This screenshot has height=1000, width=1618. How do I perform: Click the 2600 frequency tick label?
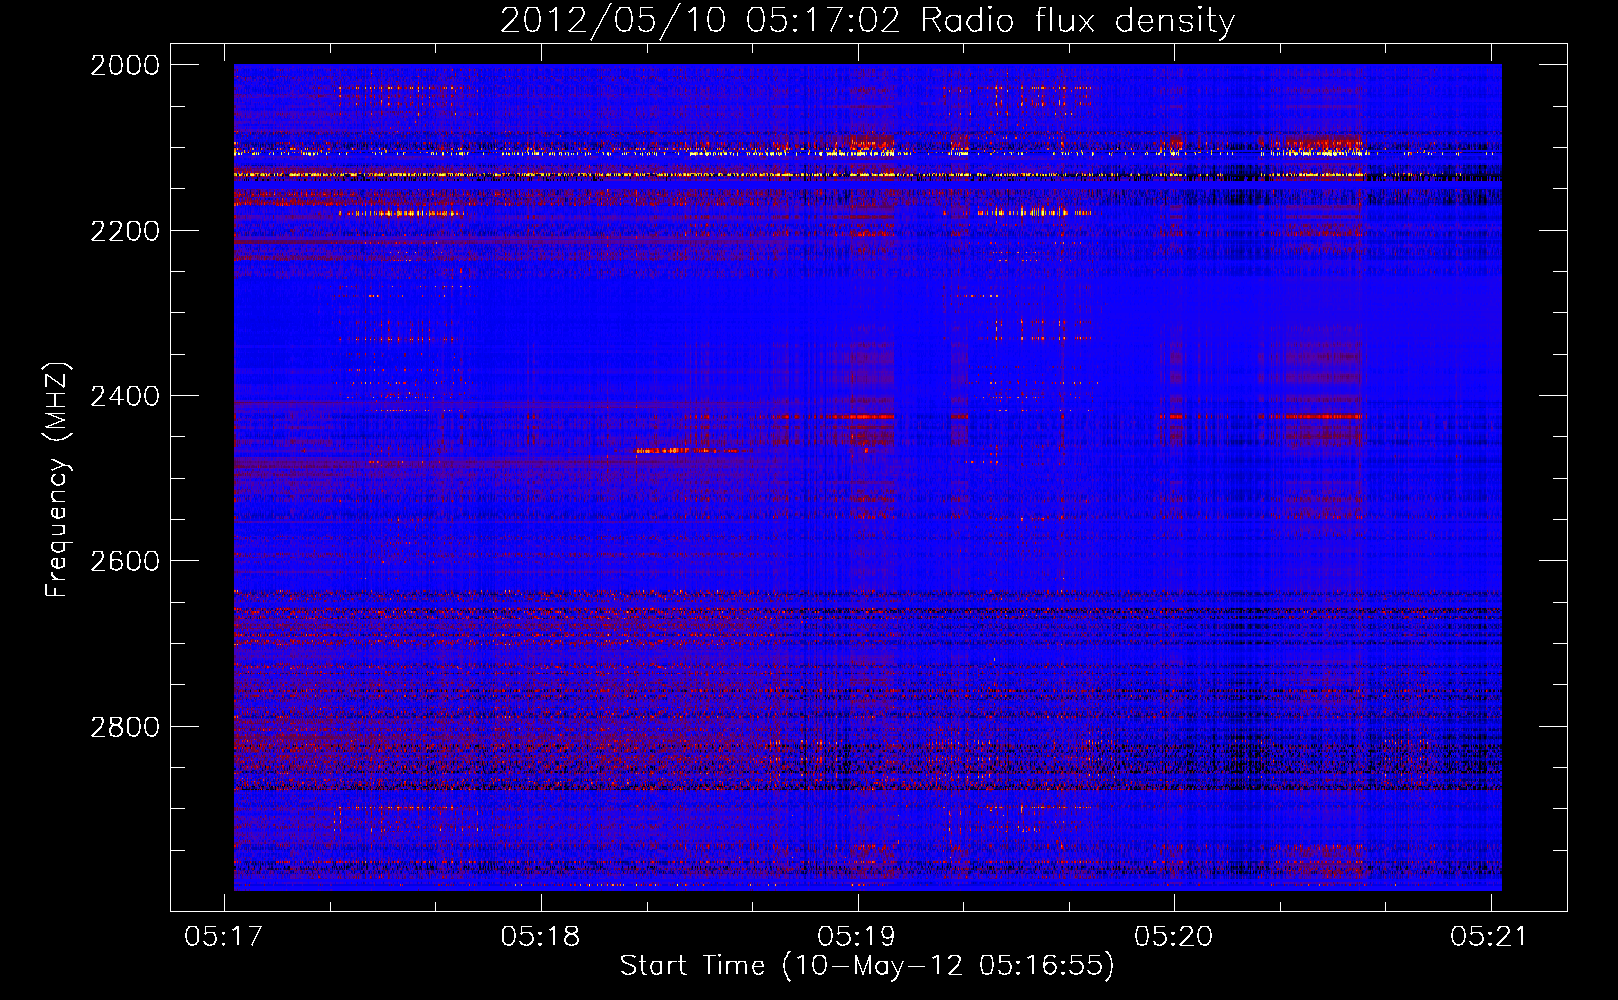[125, 561]
